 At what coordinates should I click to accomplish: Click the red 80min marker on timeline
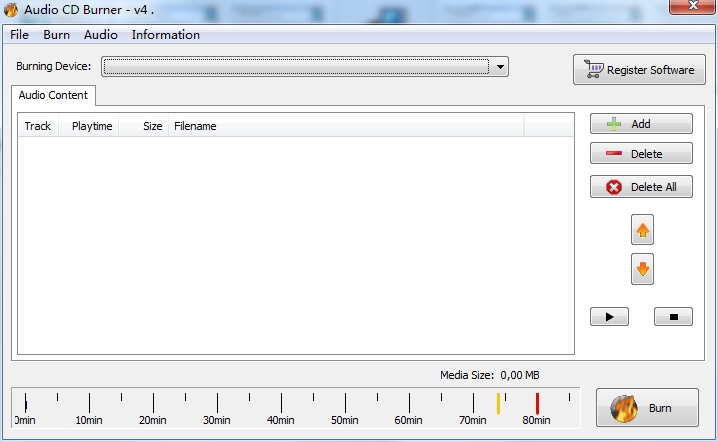[x=537, y=404]
